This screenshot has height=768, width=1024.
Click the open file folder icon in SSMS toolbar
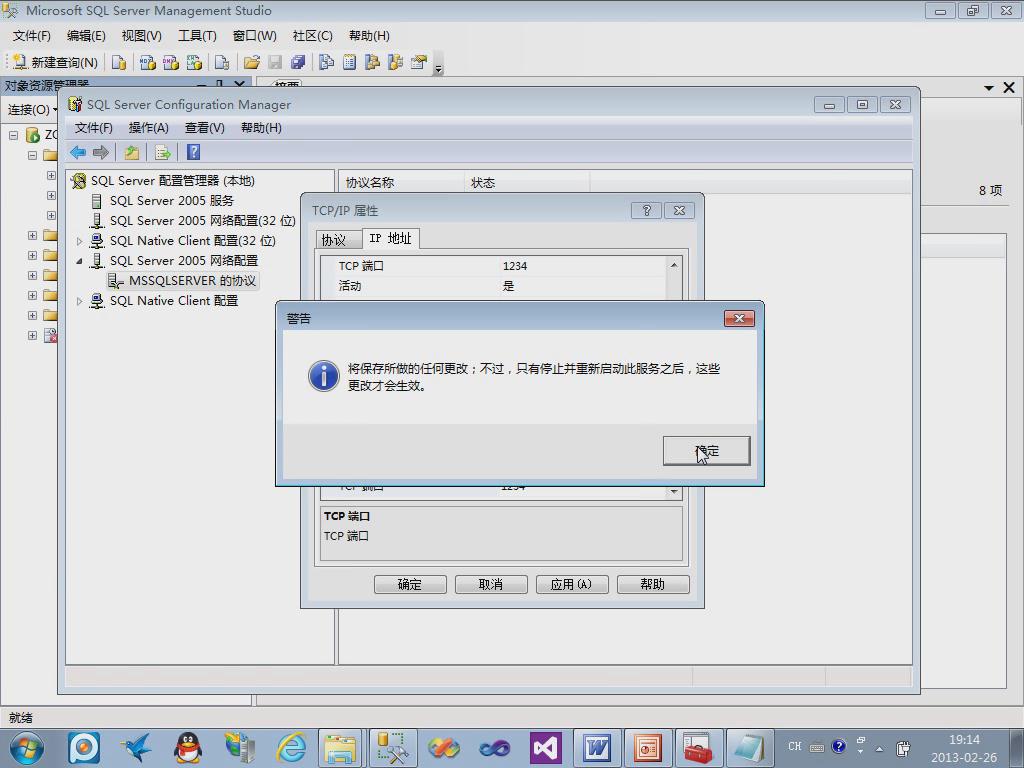click(x=252, y=62)
